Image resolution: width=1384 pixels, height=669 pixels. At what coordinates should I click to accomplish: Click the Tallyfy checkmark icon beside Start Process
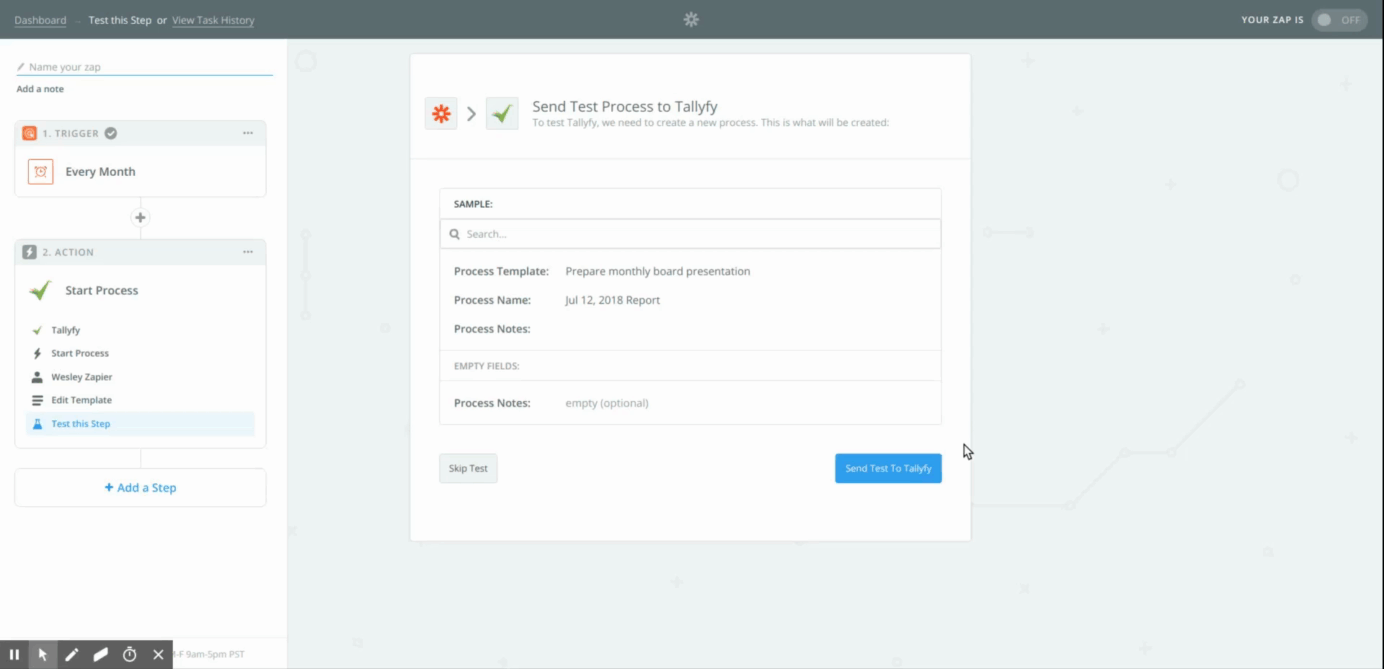tap(40, 291)
